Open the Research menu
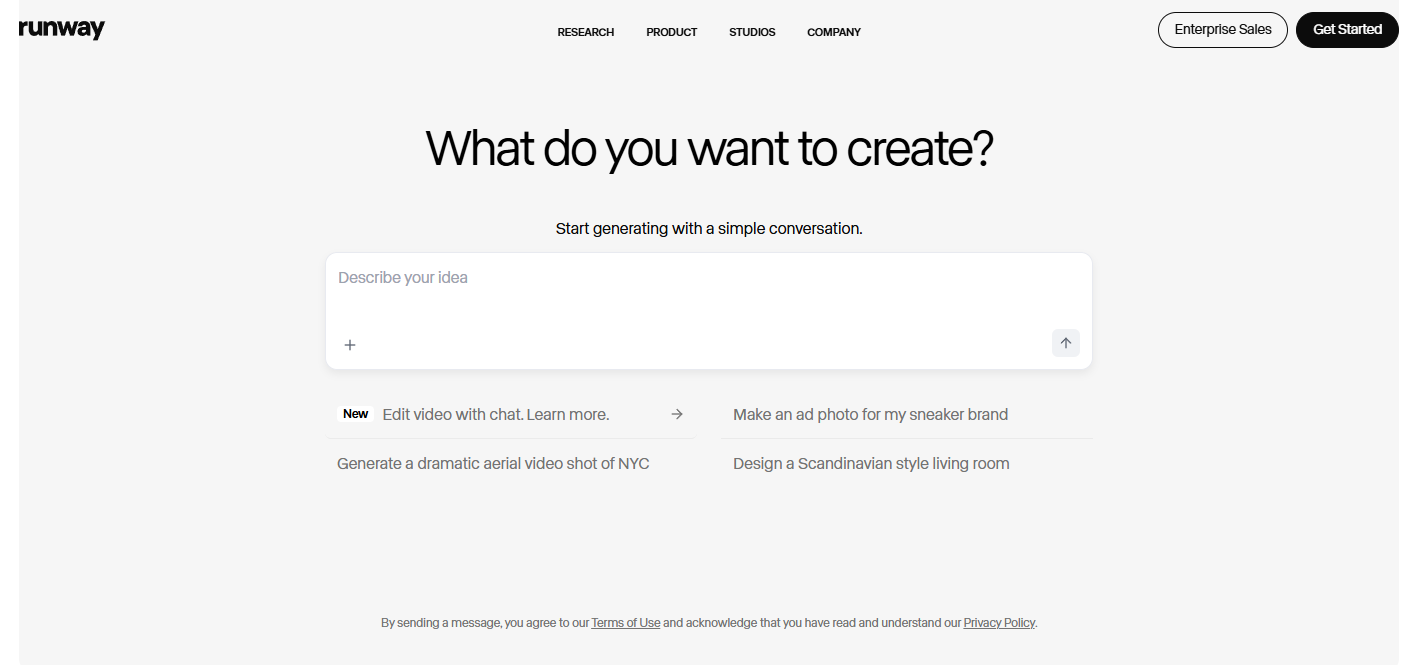The height and width of the screenshot is (665, 1406). (586, 32)
